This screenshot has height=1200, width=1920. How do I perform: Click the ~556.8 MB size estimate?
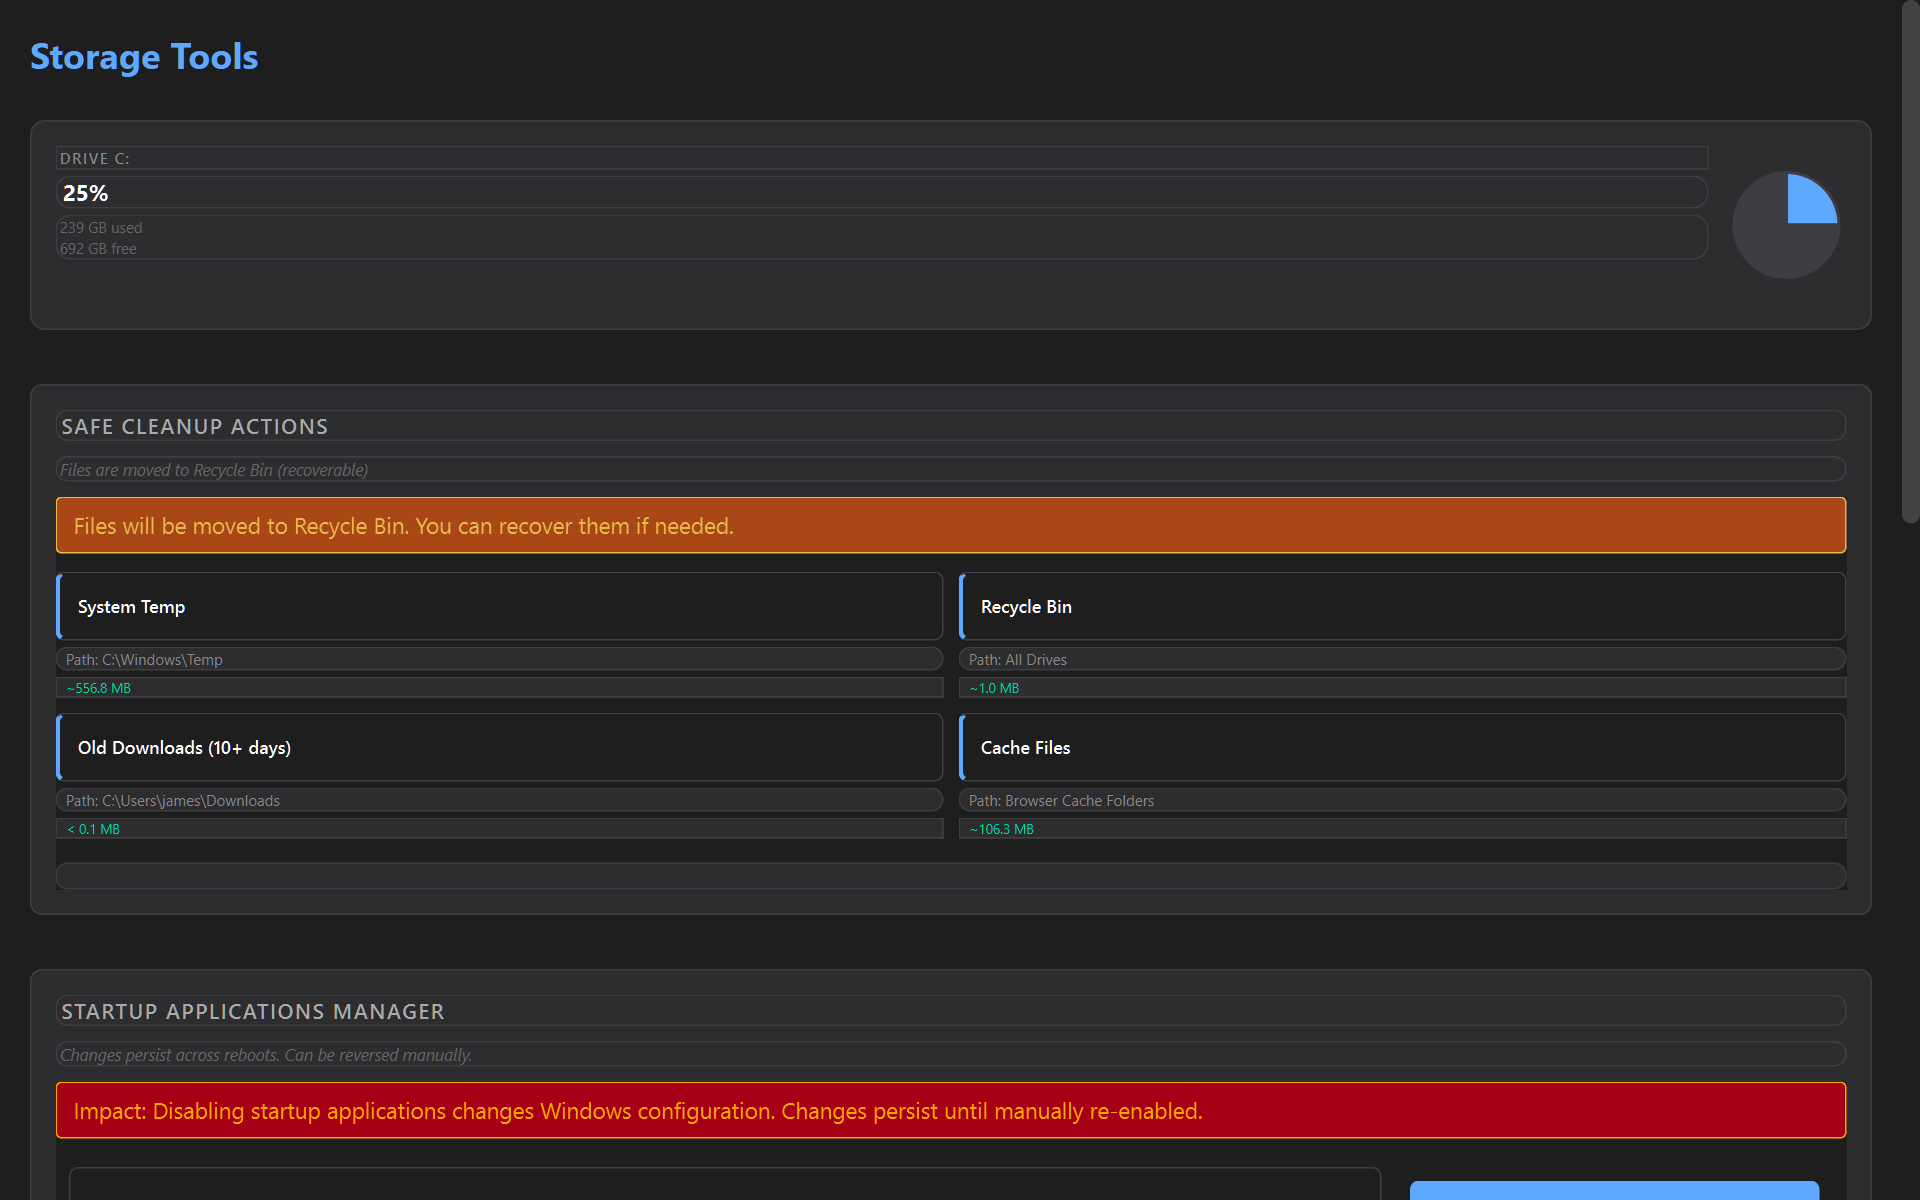coord(99,688)
